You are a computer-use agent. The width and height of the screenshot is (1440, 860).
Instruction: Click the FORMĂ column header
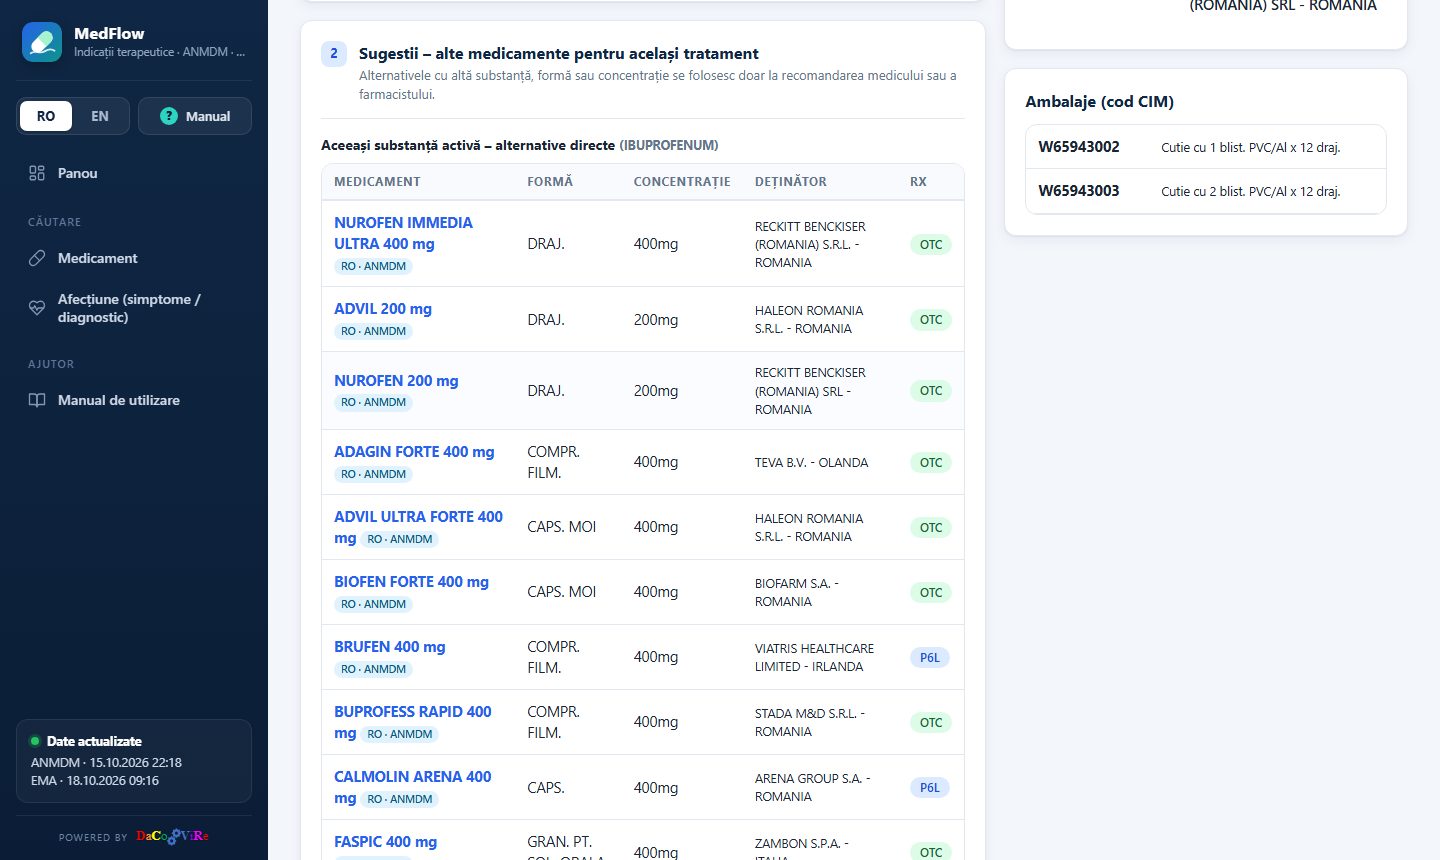pyautogui.click(x=550, y=182)
